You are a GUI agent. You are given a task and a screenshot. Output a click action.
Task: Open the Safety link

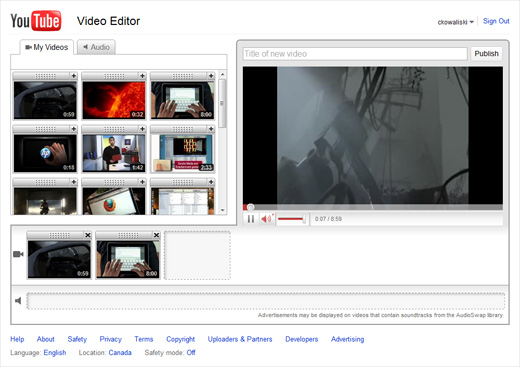tap(77, 339)
